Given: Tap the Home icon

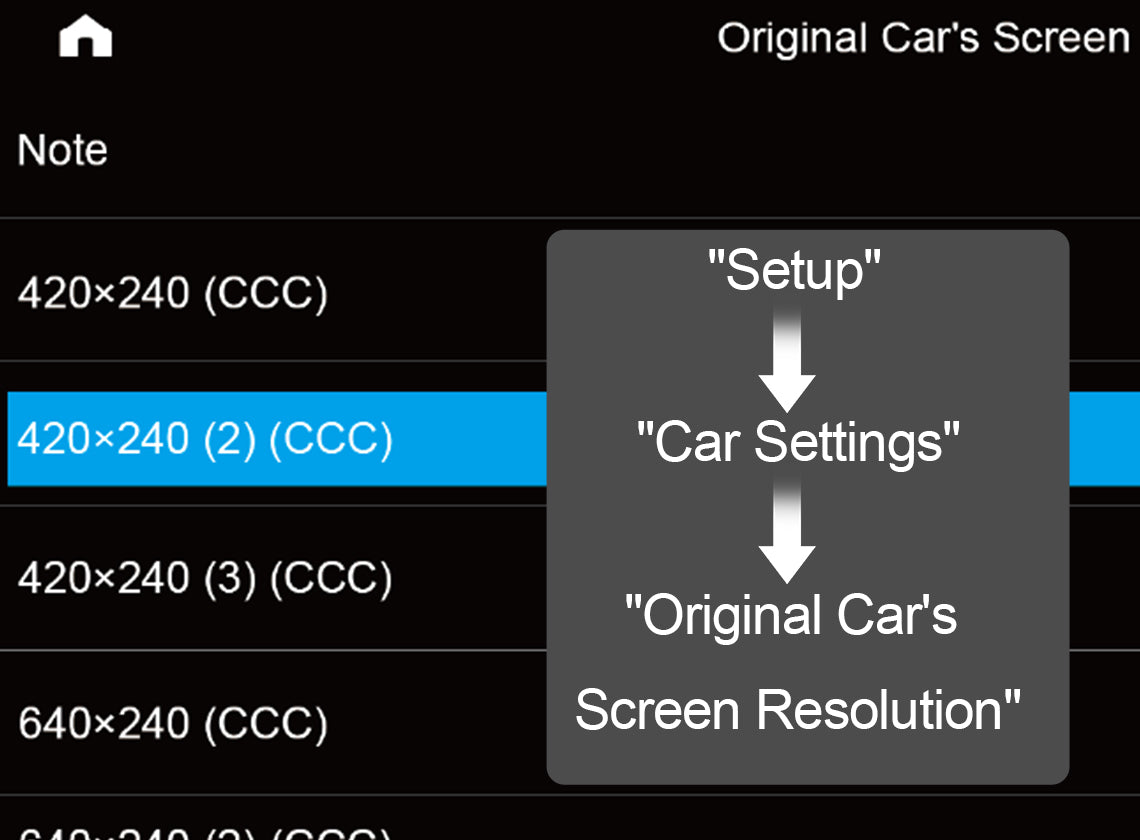Looking at the screenshot, I should pos(86,38).
